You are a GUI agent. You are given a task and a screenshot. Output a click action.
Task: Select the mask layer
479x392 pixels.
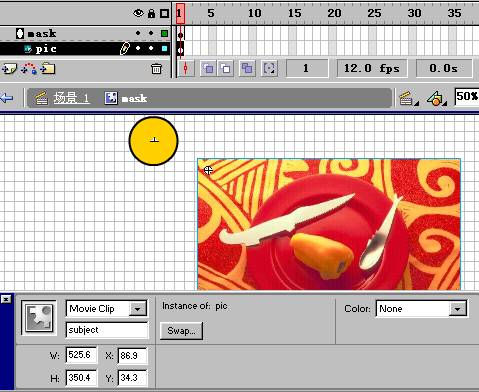tap(85, 33)
